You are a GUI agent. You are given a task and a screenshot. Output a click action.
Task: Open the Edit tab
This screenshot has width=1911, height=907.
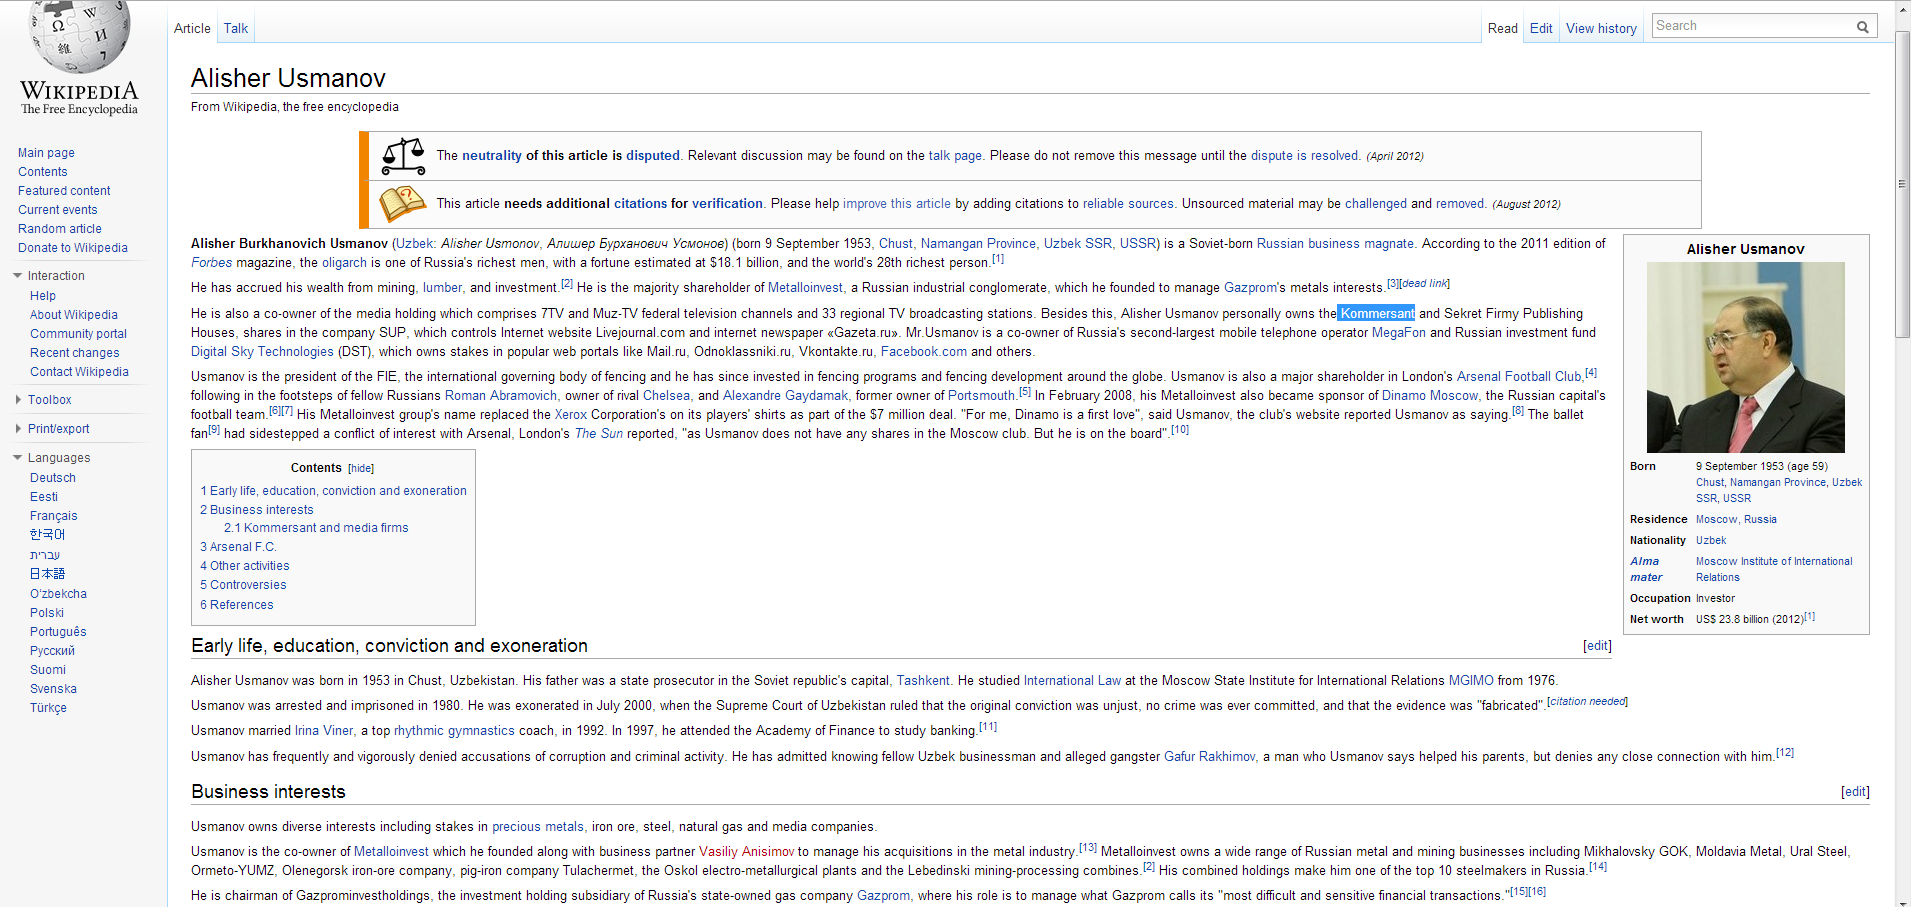tap(1541, 28)
